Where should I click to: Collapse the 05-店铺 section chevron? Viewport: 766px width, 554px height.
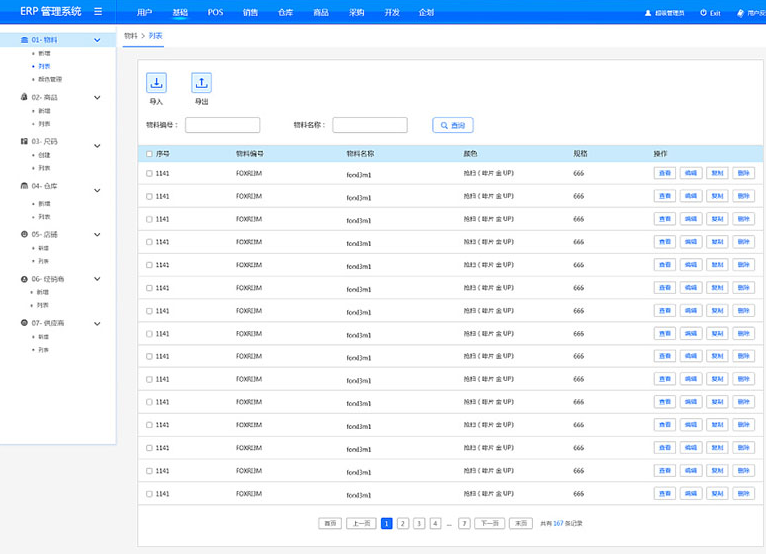point(97,234)
